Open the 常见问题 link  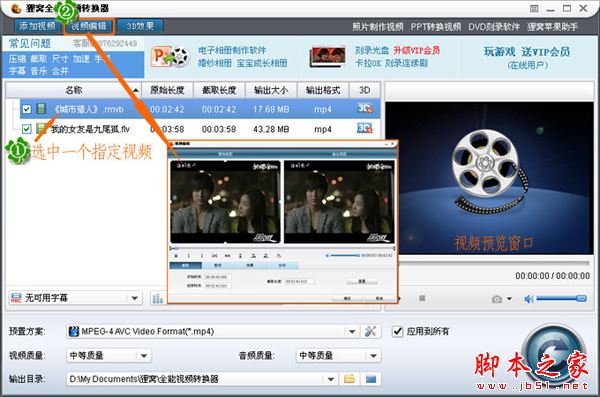[x=30, y=43]
